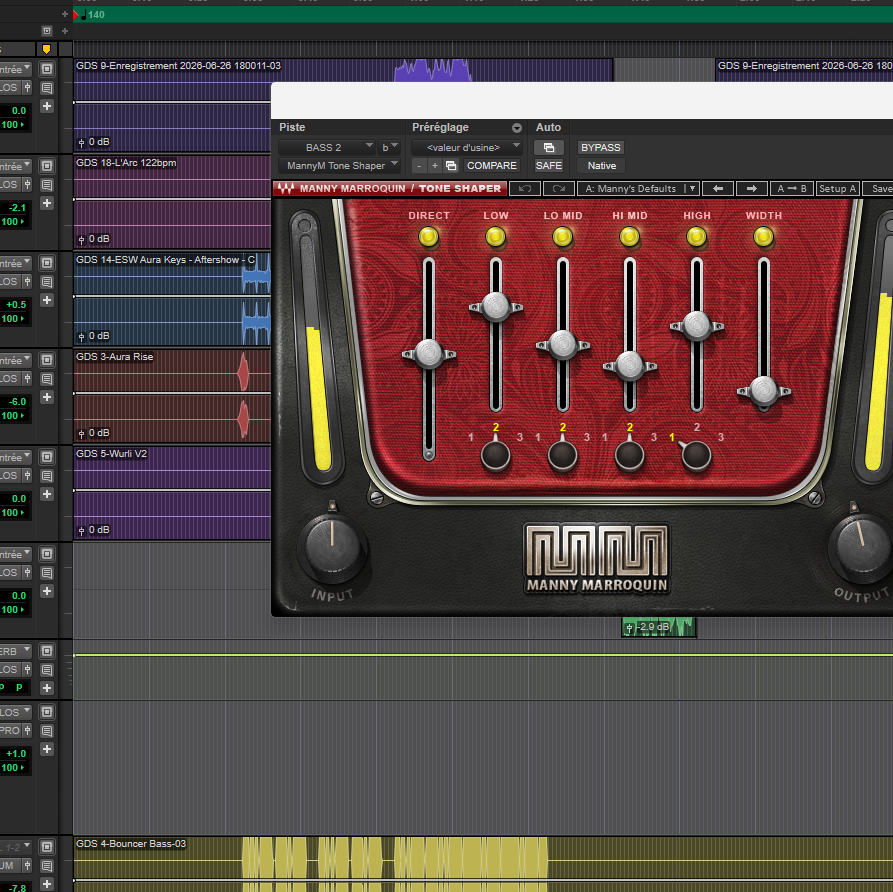Open the A: Manny's Defaults preset menu
Viewport: 893px width, 892px height.
[x=638, y=189]
